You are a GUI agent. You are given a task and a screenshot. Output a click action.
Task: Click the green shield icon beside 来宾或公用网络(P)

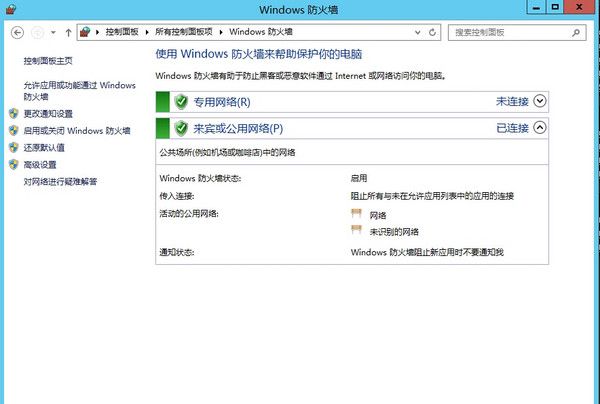pyautogui.click(x=181, y=128)
